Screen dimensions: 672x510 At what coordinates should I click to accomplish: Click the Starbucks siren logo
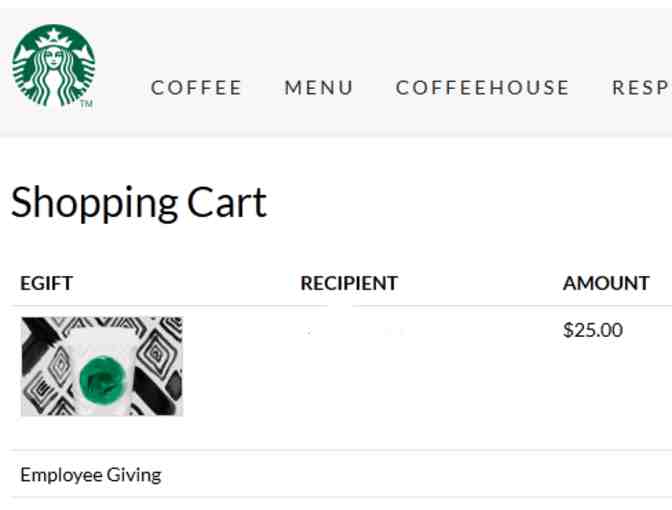(x=54, y=66)
